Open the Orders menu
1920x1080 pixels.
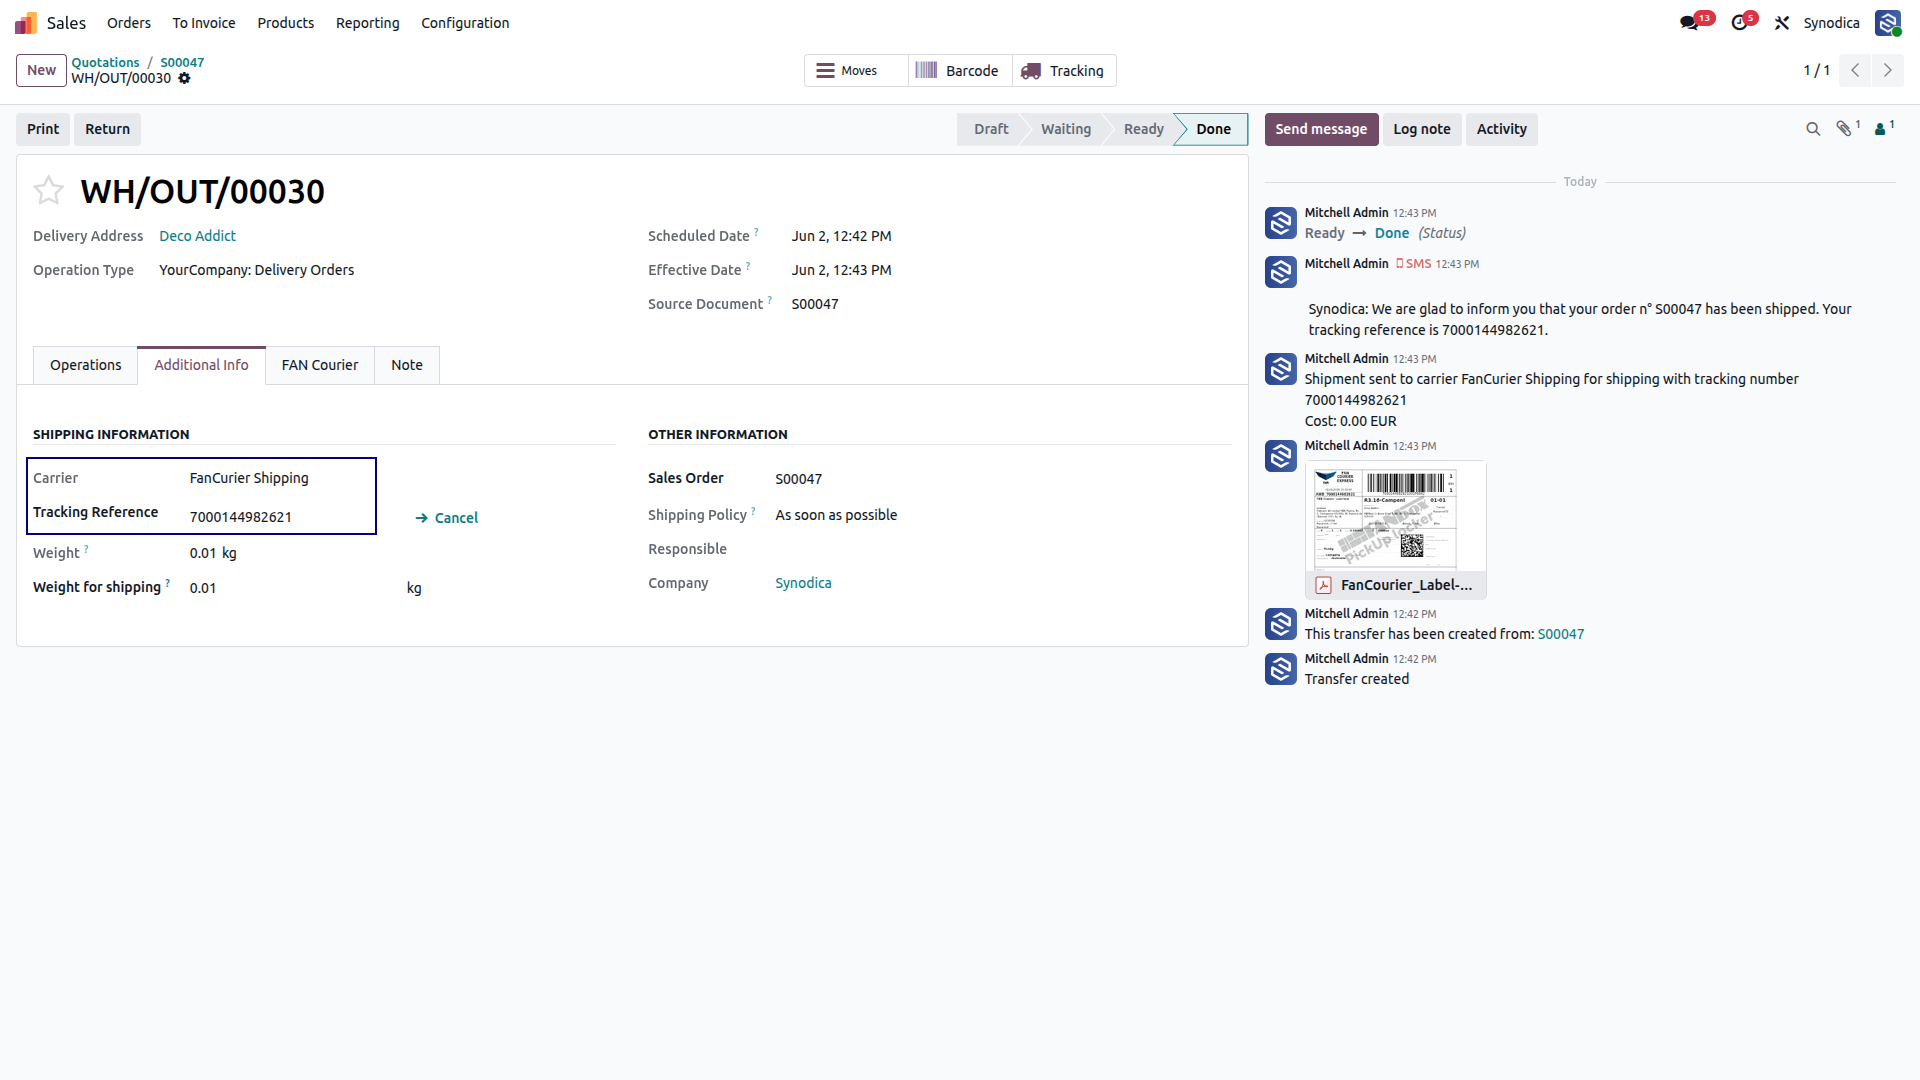click(129, 23)
